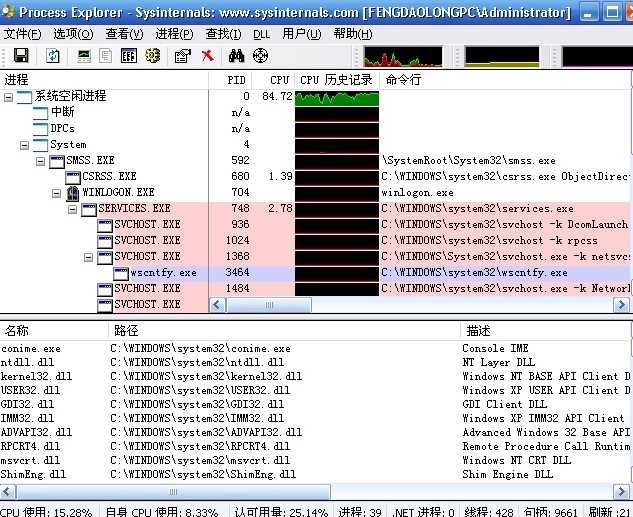The image size is (633, 517).
Task: Sort lower pane by 描述 column header
Action: tap(545, 331)
